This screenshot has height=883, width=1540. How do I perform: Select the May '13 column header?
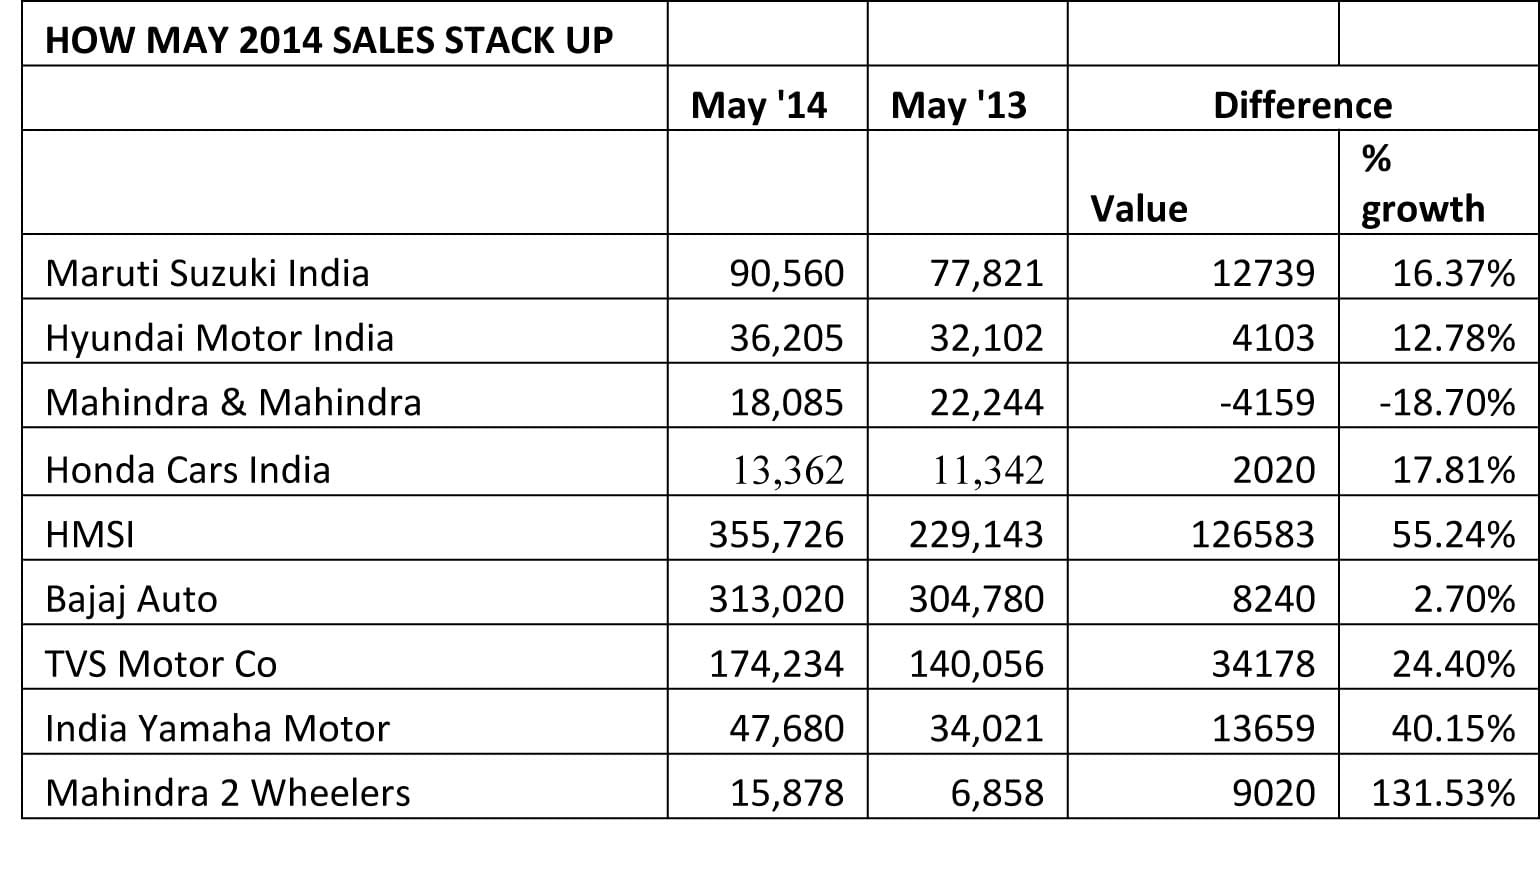coord(958,105)
